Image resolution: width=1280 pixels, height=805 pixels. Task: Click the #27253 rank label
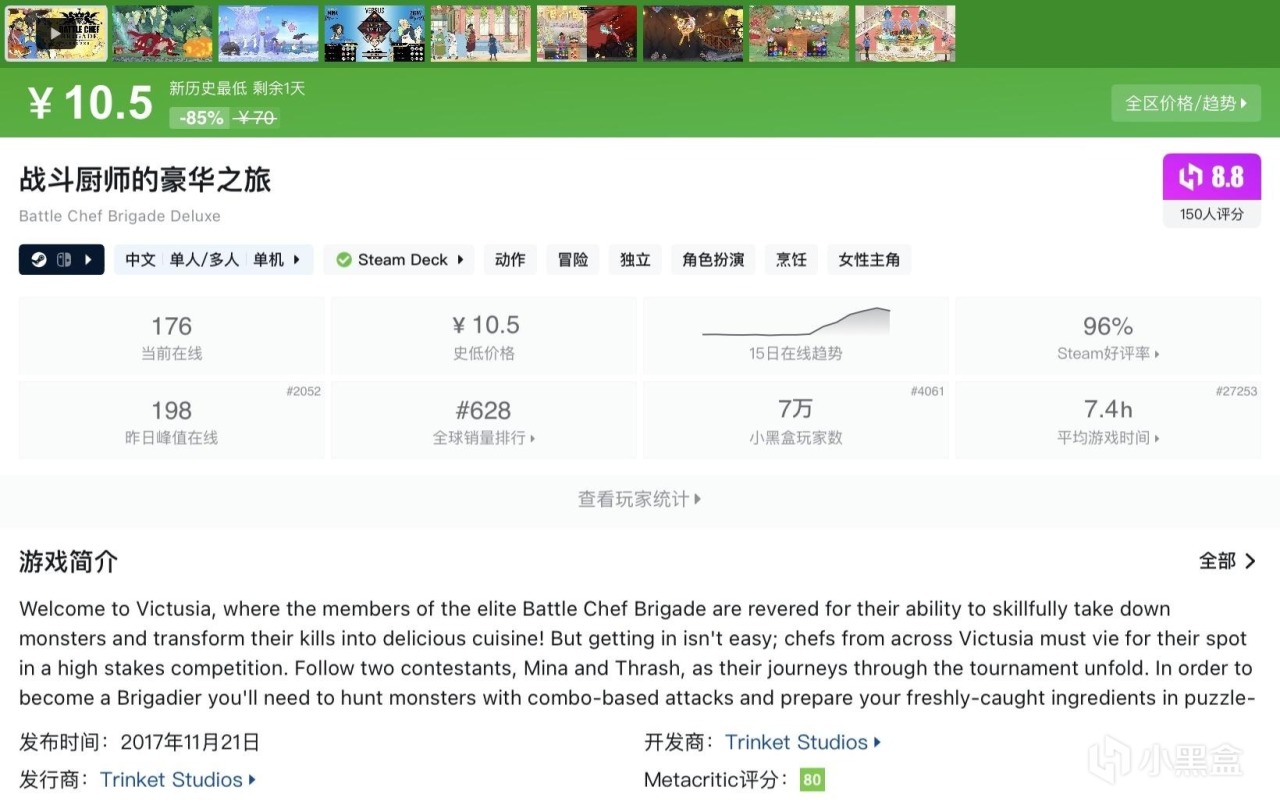(x=1236, y=391)
